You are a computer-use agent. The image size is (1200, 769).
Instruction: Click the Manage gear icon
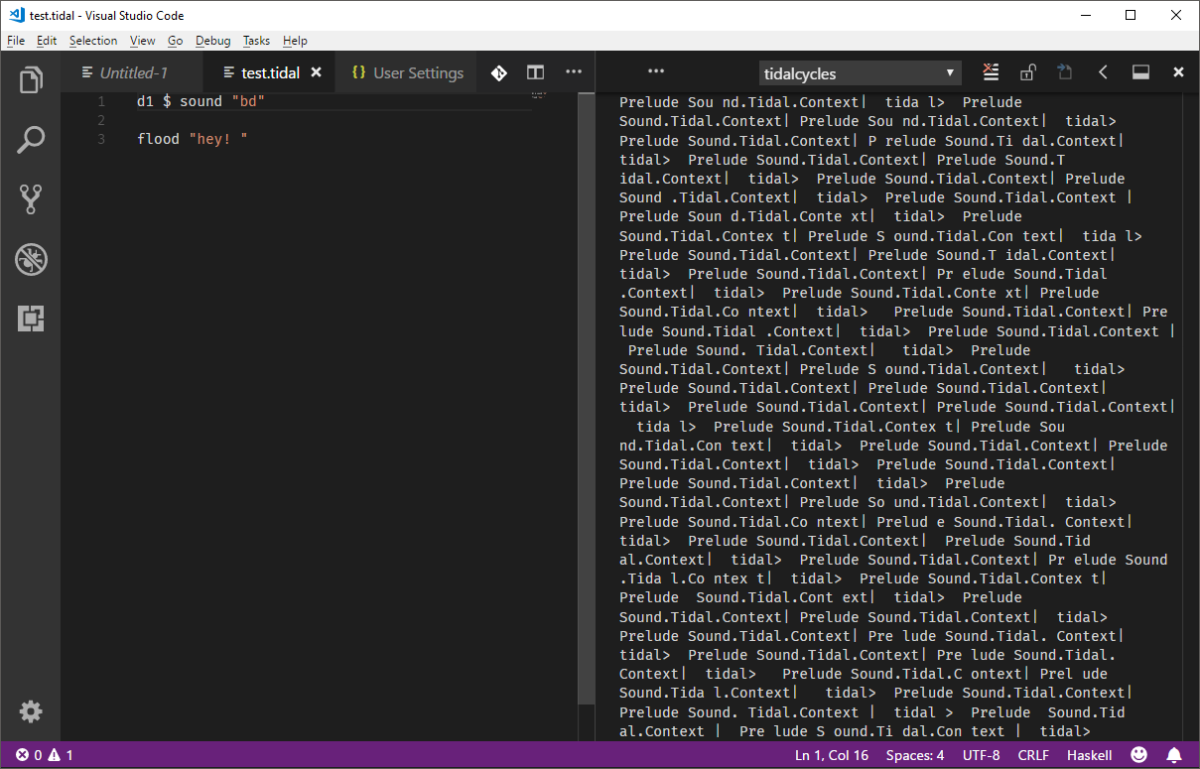(x=31, y=711)
